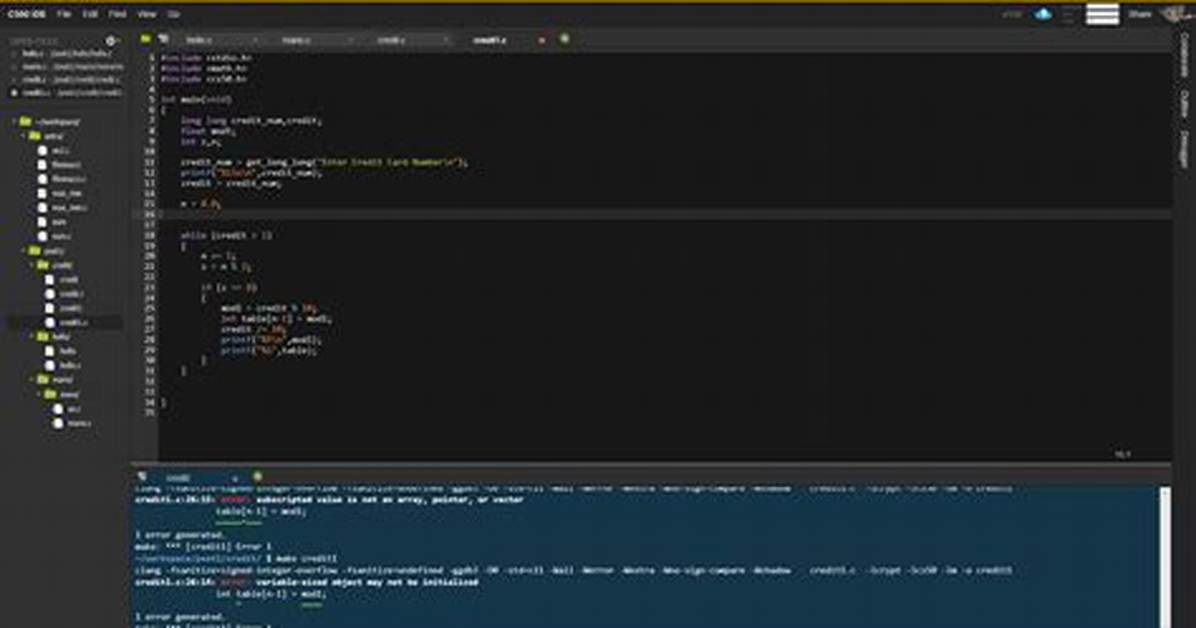Viewport: 1196px width, 628px height.
Task: Close the hello.c editor tab
Action: [255, 40]
